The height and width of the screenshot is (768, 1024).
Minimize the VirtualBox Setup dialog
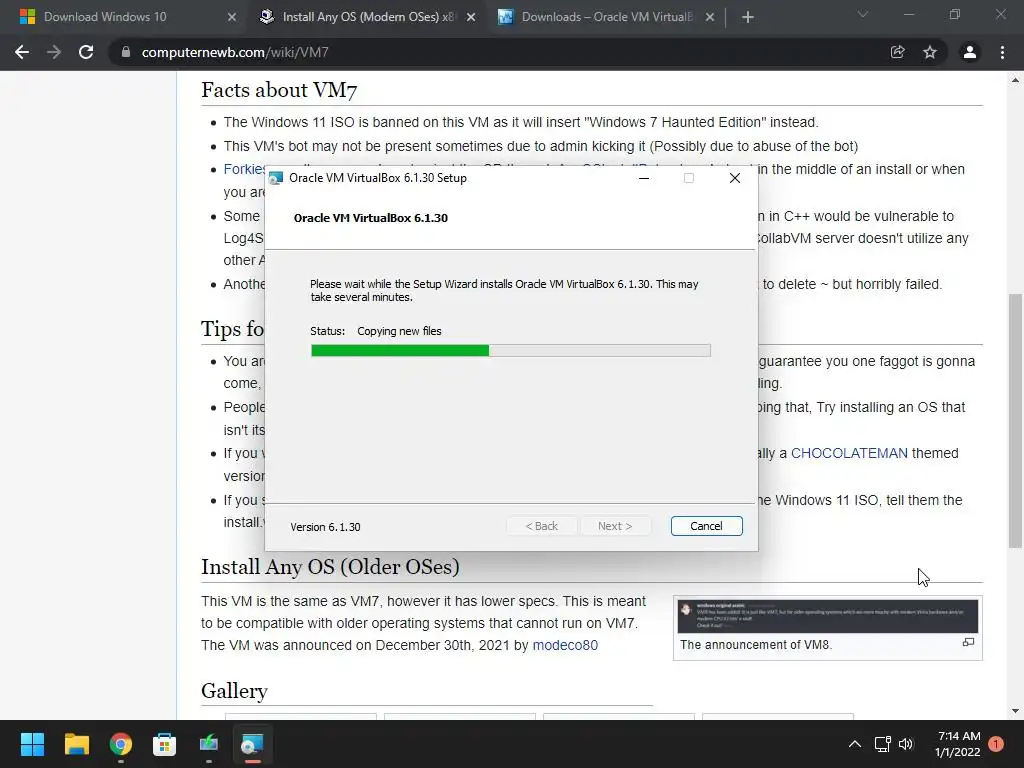644,178
